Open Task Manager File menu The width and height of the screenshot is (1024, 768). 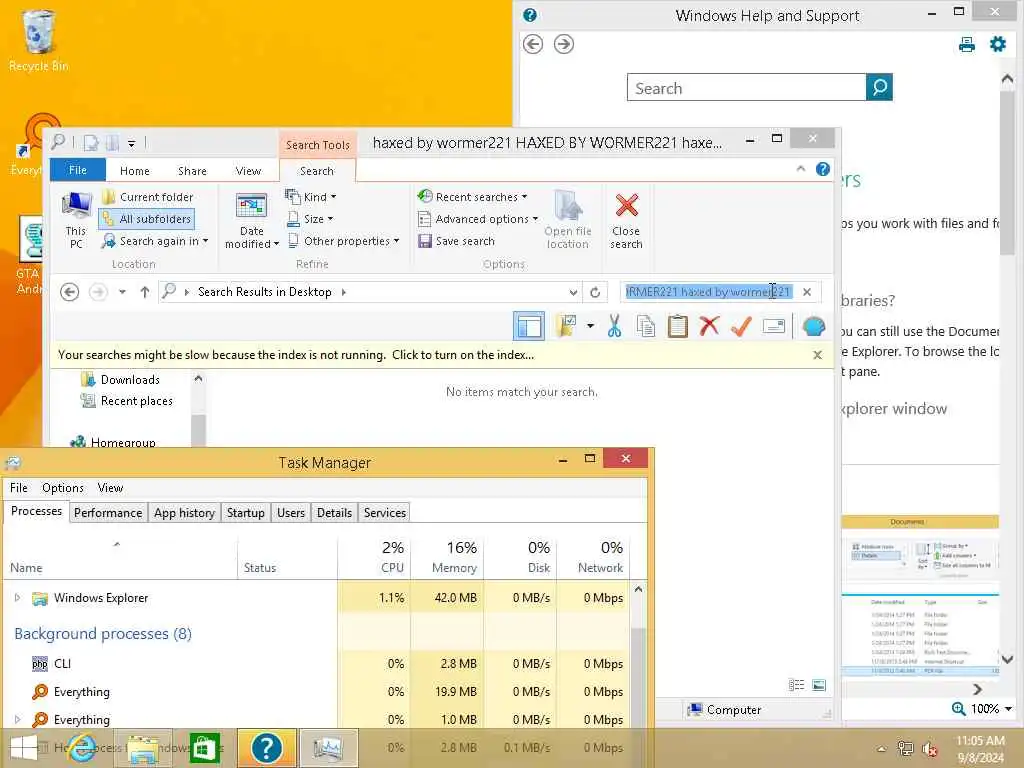[18, 488]
